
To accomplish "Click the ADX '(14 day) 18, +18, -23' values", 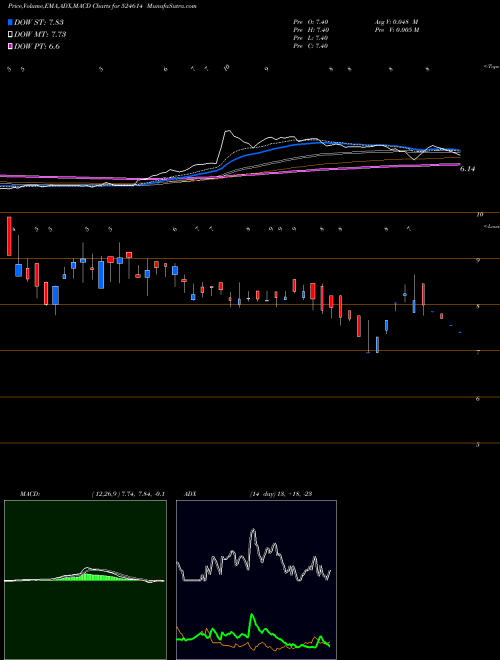I will pyautogui.click(x=280, y=494).
